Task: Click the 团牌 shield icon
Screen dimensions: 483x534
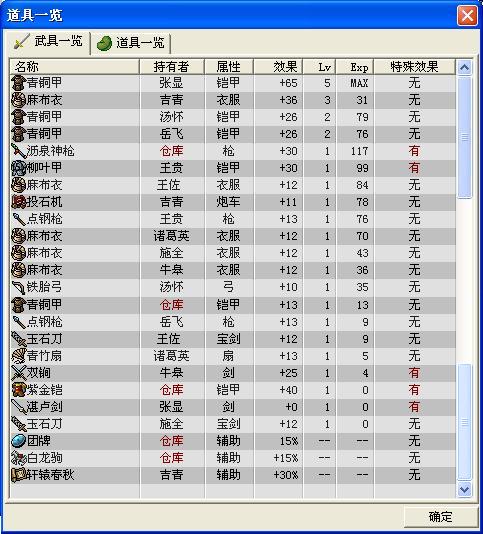Action: coord(19,441)
